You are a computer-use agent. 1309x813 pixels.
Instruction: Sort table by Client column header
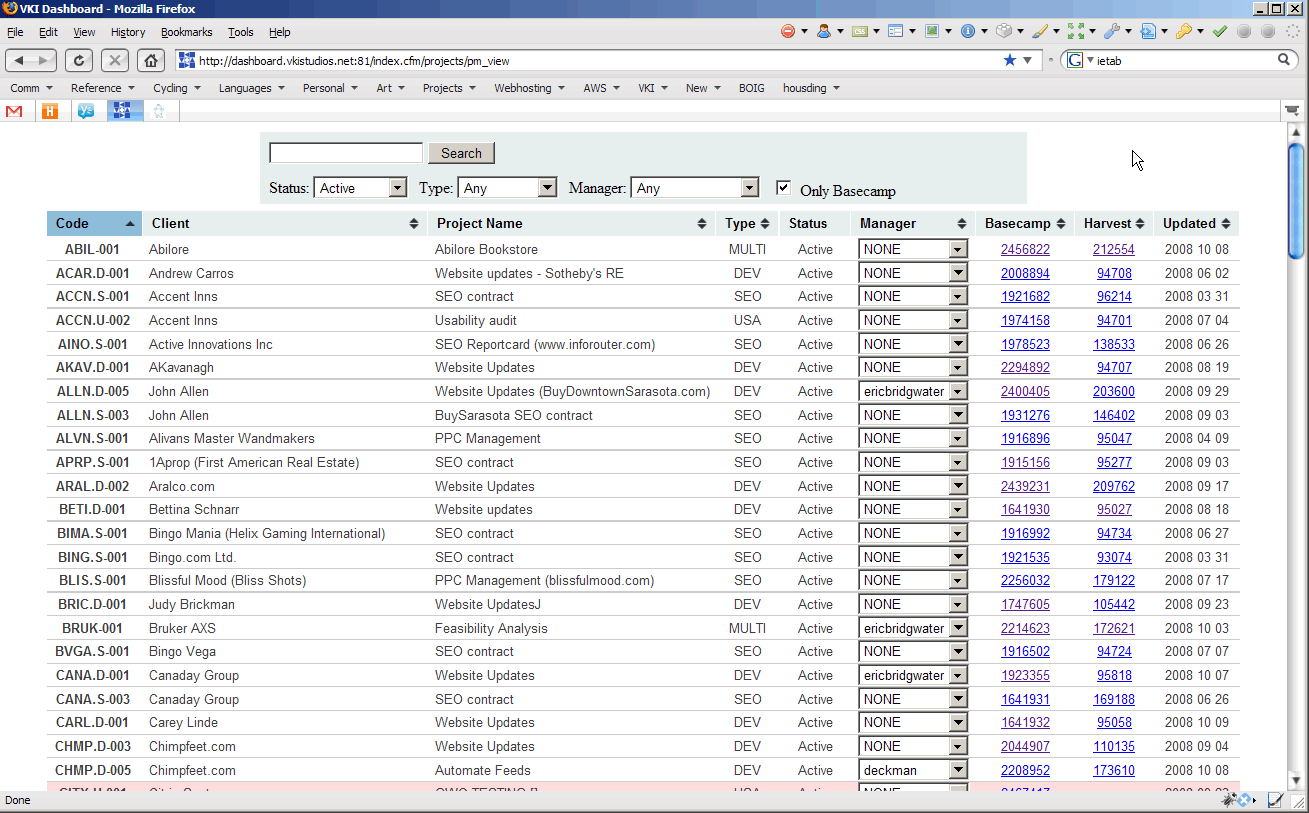tap(284, 223)
